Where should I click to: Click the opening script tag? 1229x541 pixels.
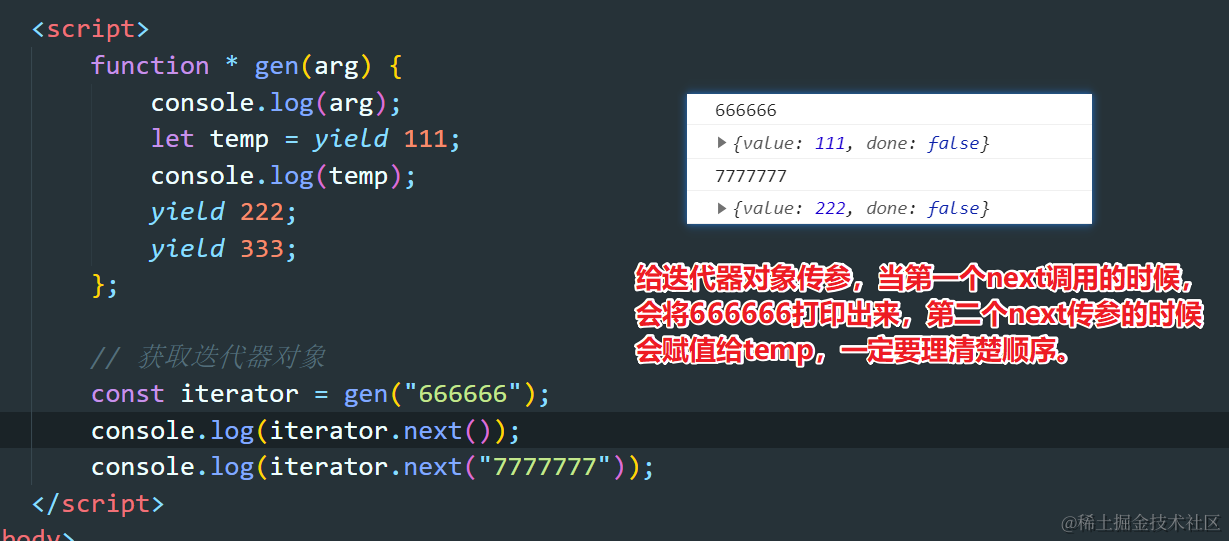tap(91, 29)
